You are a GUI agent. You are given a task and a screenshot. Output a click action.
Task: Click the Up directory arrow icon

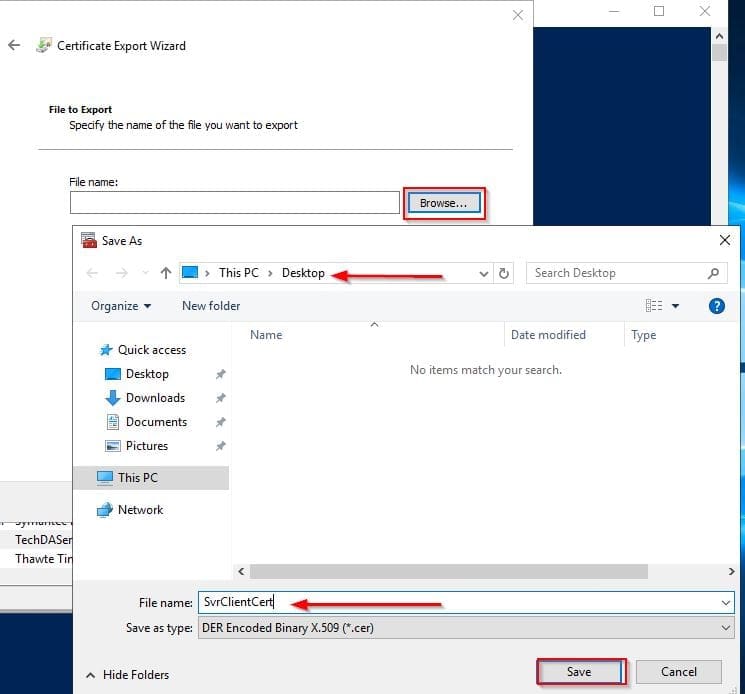(x=166, y=273)
